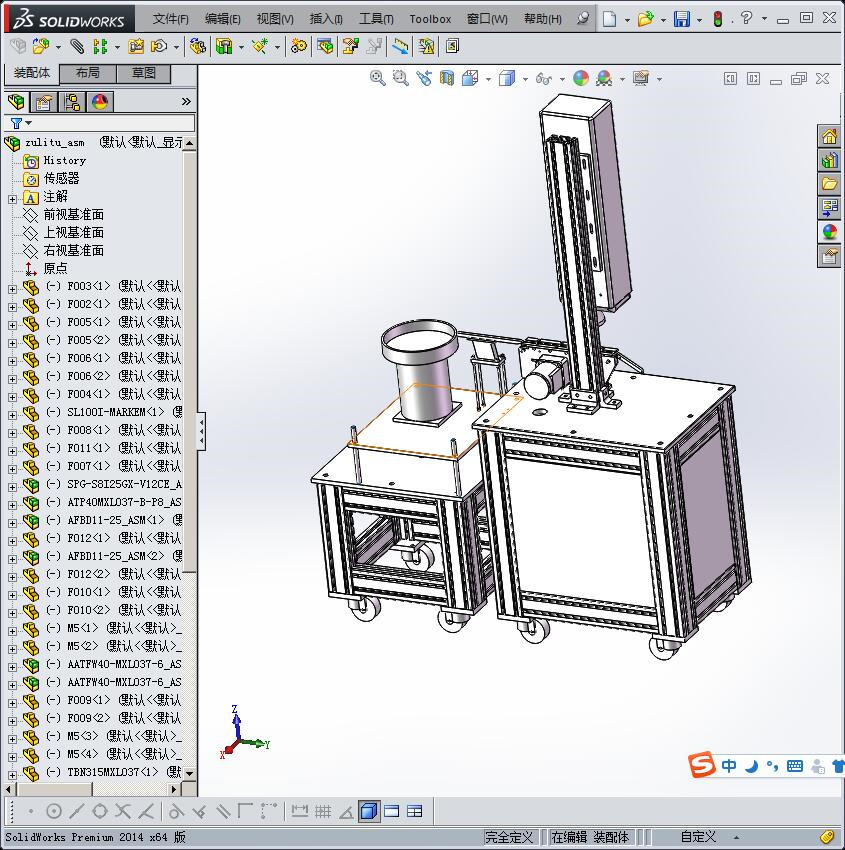Image resolution: width=845 pixels, height=850 pixels.
Task: Click the Previous View icon
Action: tap(424, 79)
